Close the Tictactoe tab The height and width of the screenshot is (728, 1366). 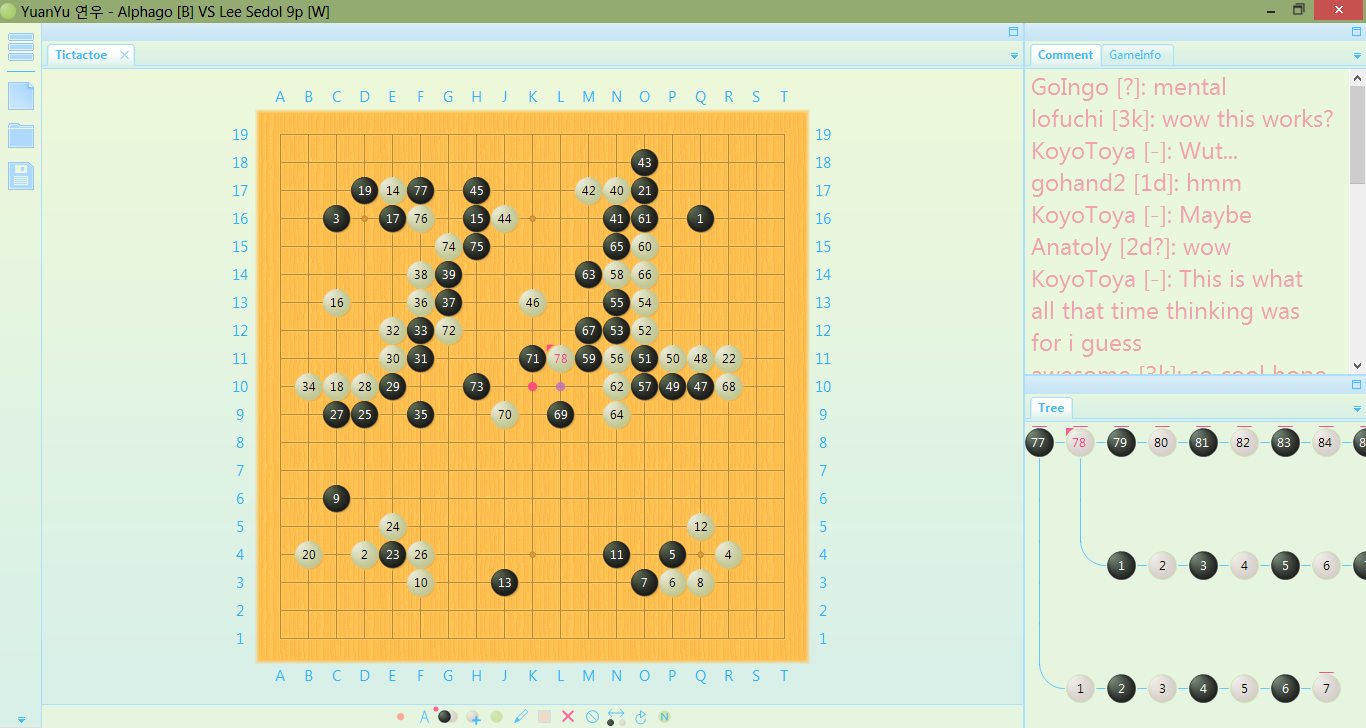tap(124, 55)
